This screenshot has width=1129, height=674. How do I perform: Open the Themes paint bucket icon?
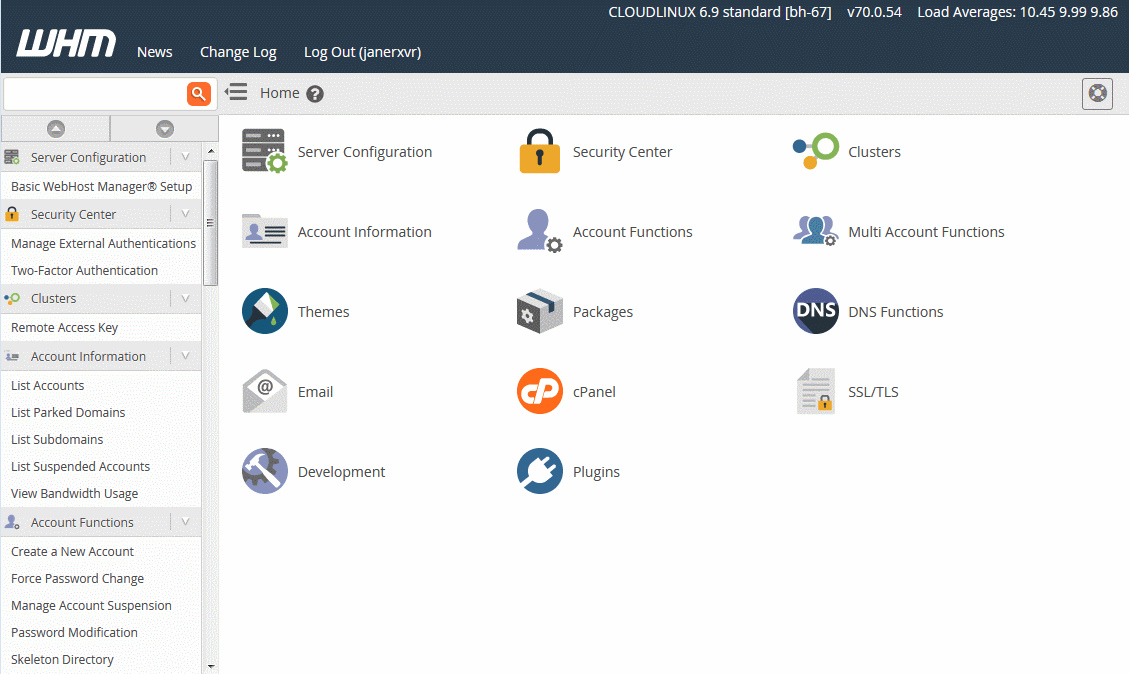264,311
